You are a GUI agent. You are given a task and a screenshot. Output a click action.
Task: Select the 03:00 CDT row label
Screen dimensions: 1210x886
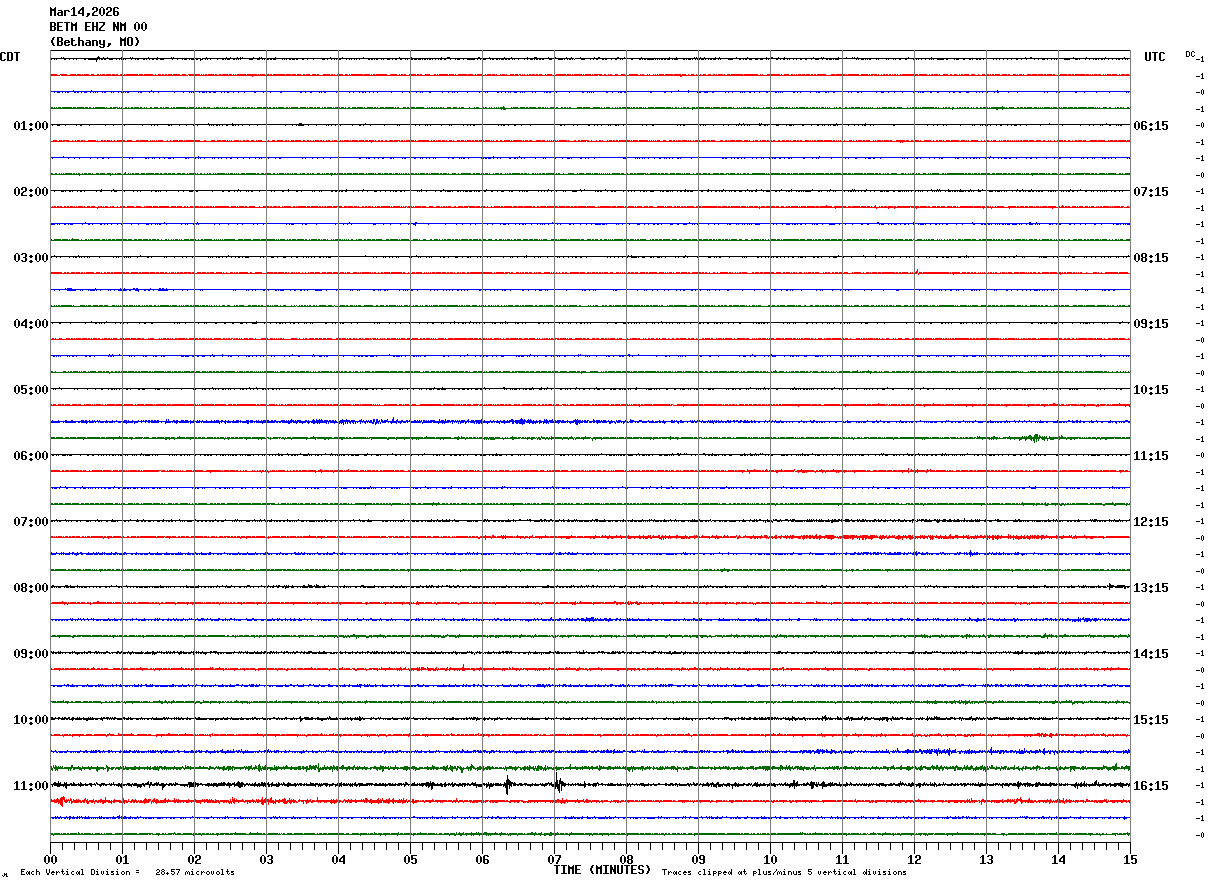pos(30,258)
